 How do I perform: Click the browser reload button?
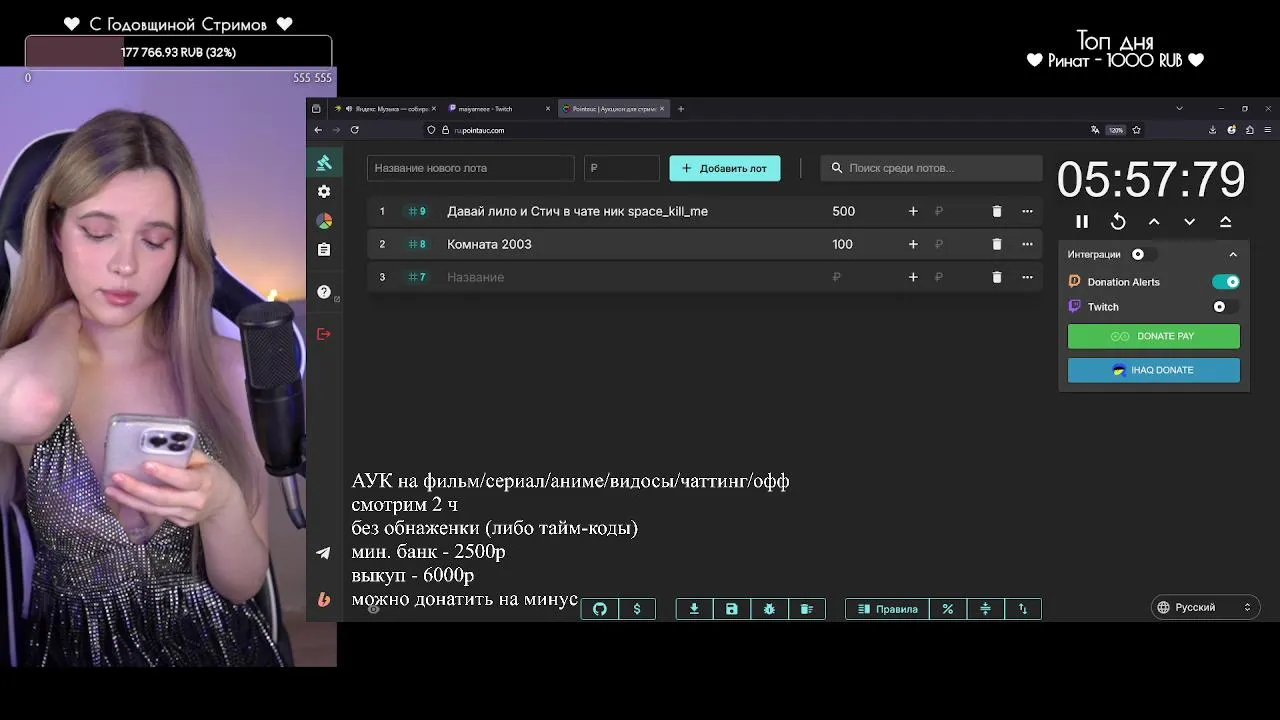point(354,130)
